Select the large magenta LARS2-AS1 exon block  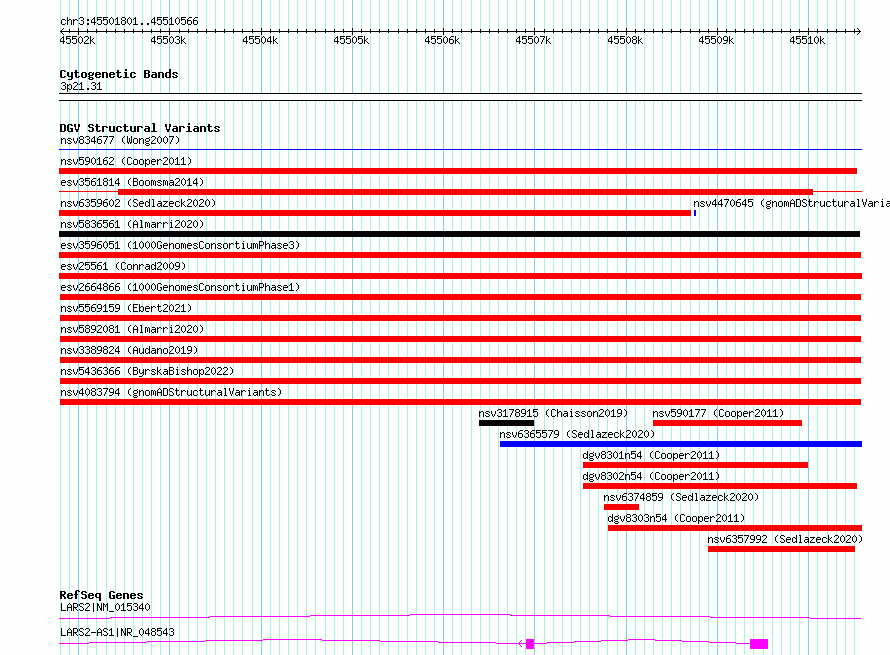pos(759,644)
